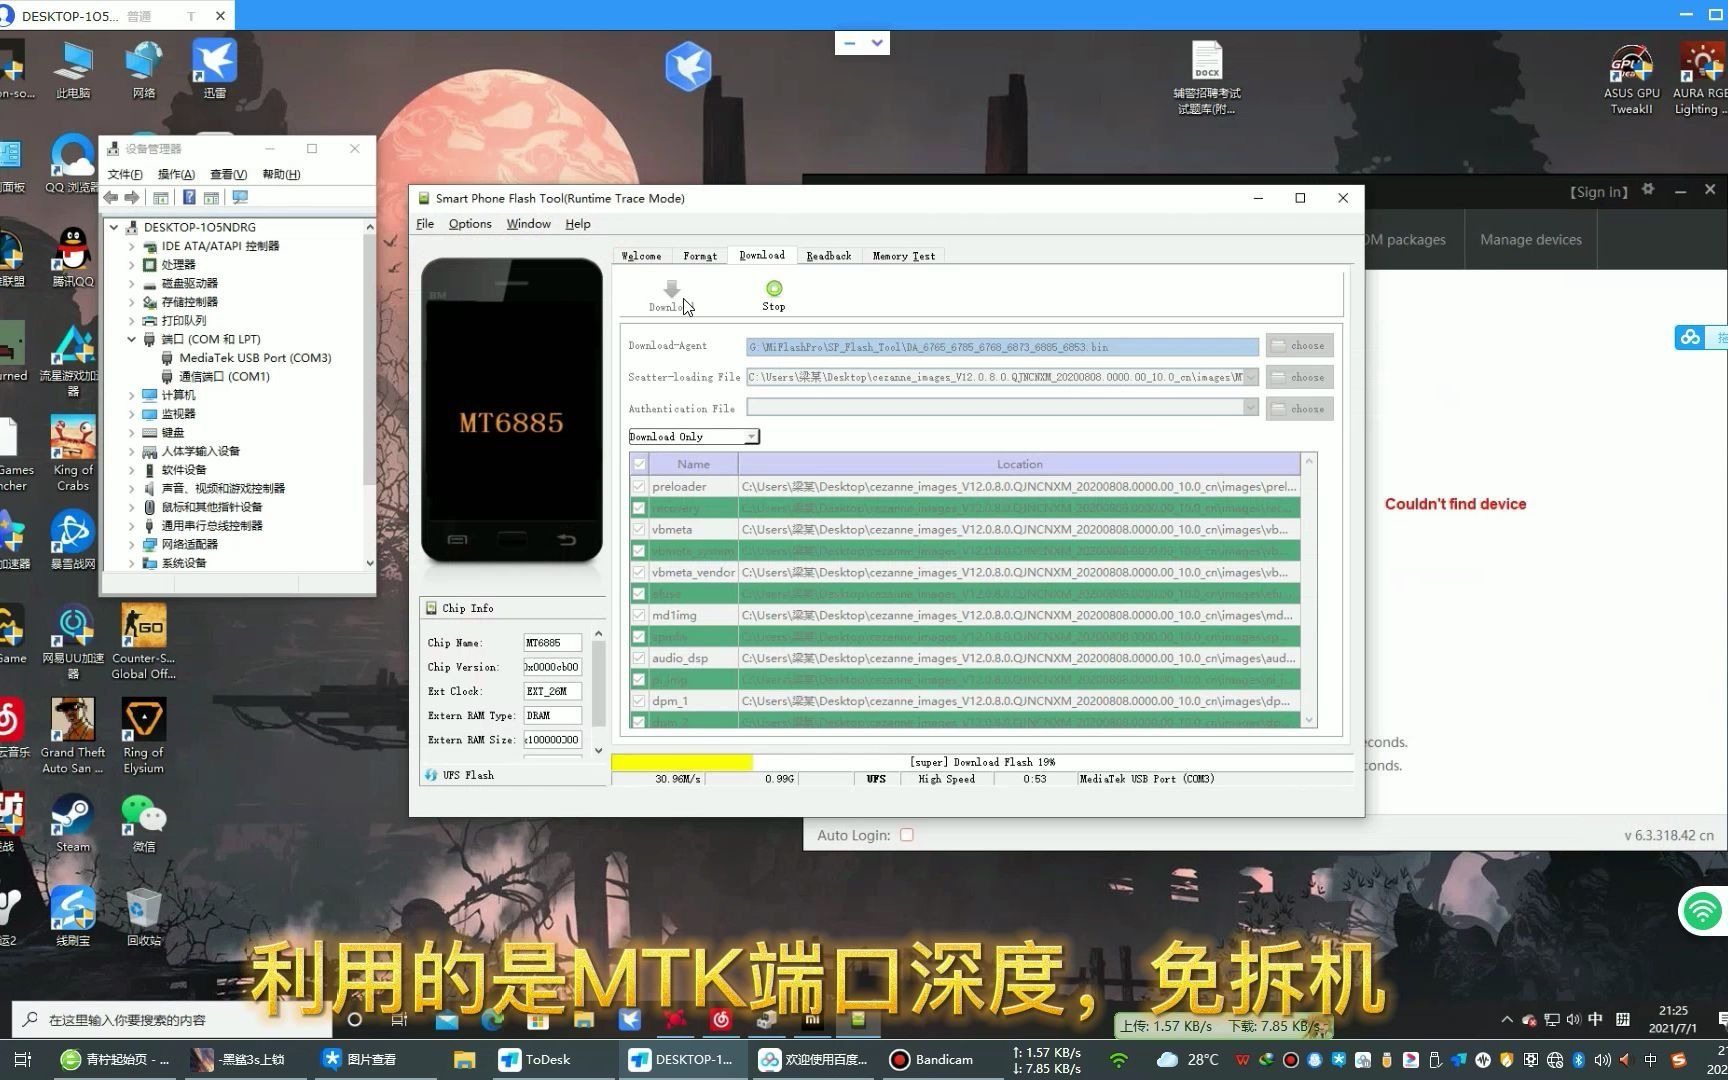
Task: Enable the Auto Login checkbox
Action: 907,835
